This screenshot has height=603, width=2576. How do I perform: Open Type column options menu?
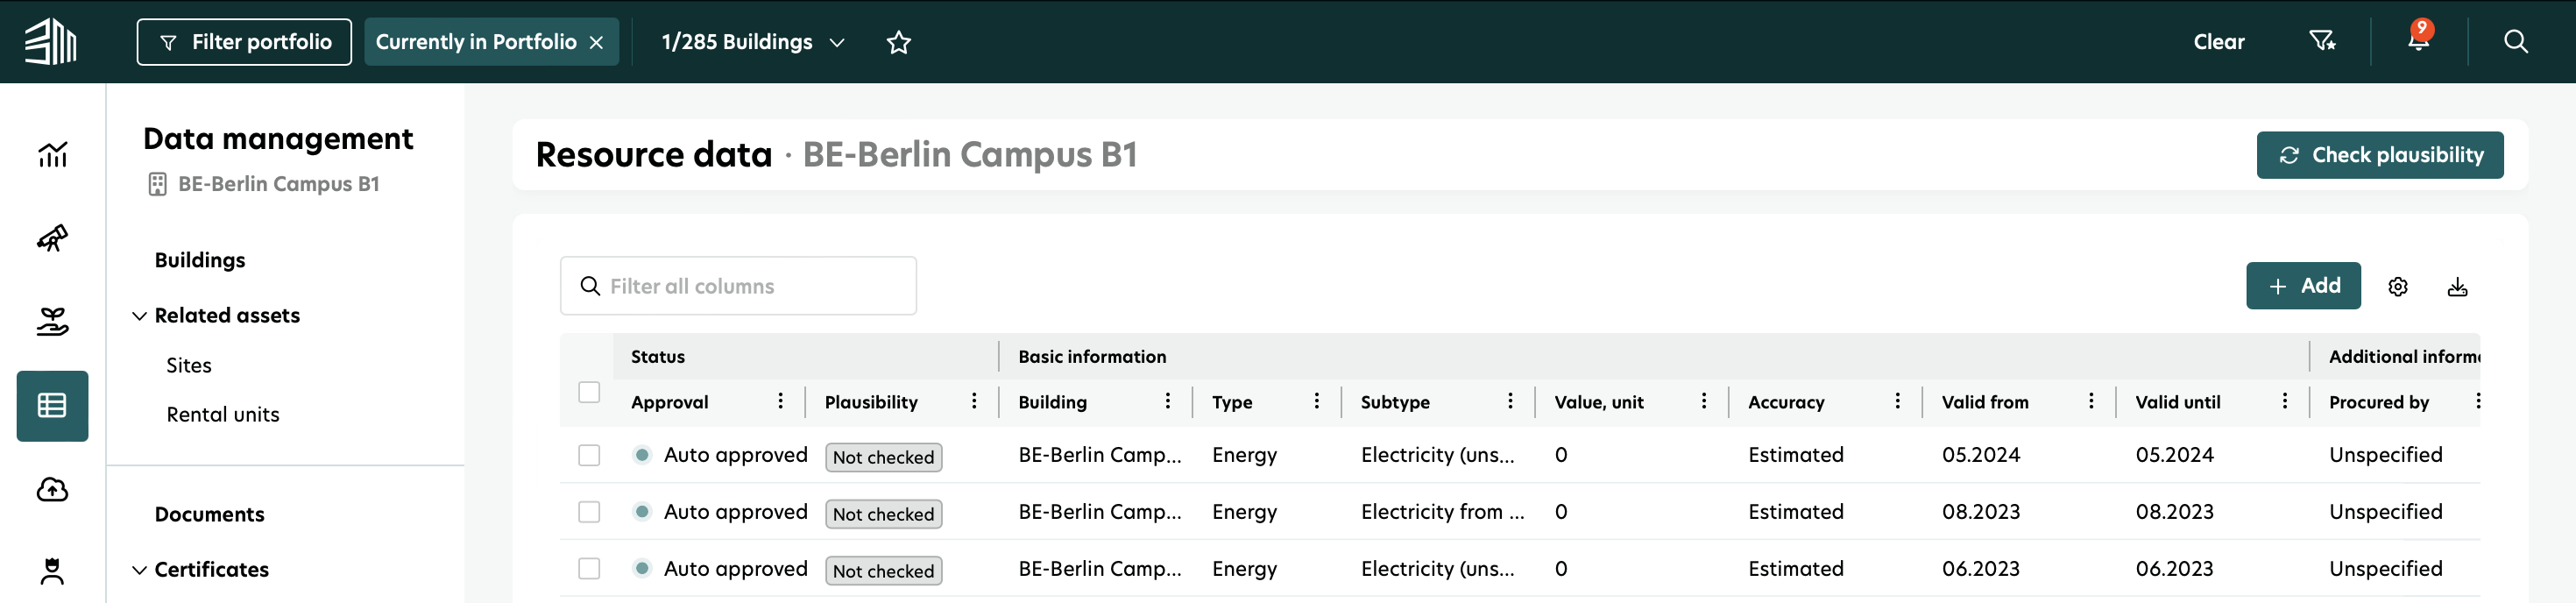tap(1316, 401)
